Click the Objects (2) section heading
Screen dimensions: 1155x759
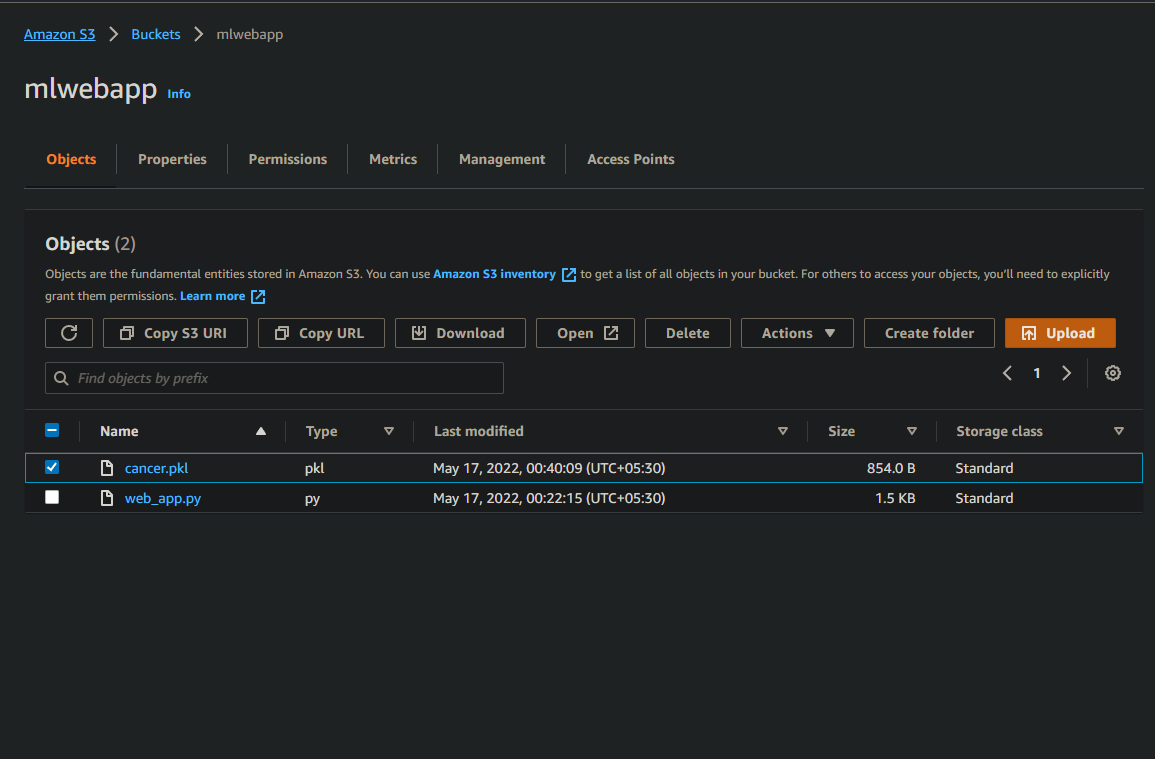click(x=91, y=244)
